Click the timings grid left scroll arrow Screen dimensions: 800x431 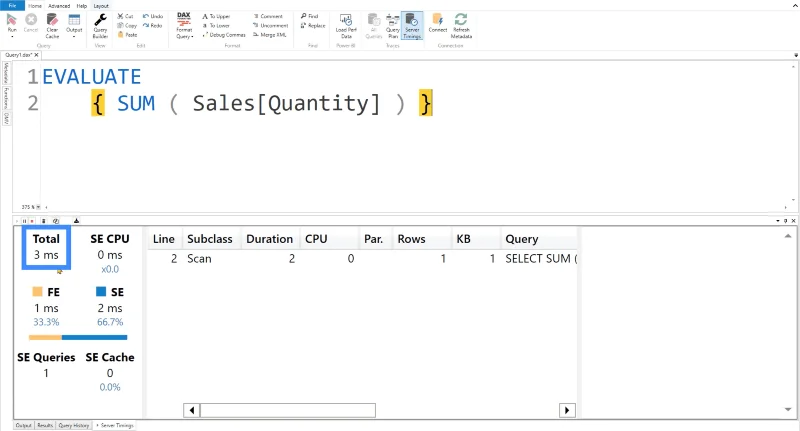tap(192, 410)
